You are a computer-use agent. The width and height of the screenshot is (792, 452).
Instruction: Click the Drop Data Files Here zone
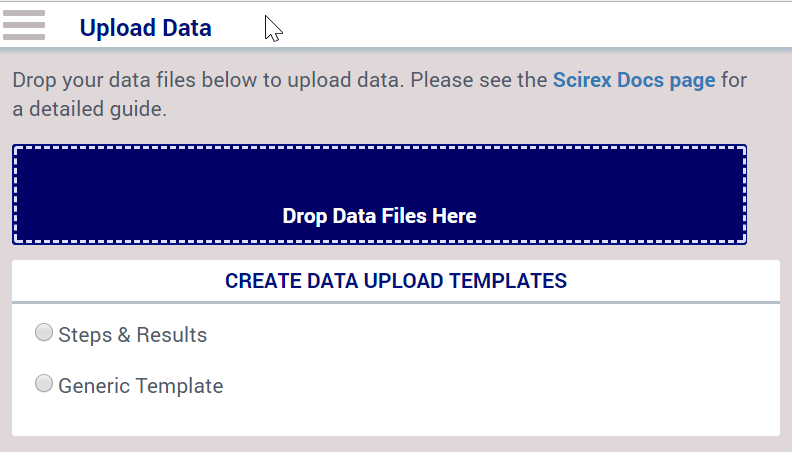click(x=379, y=194)
